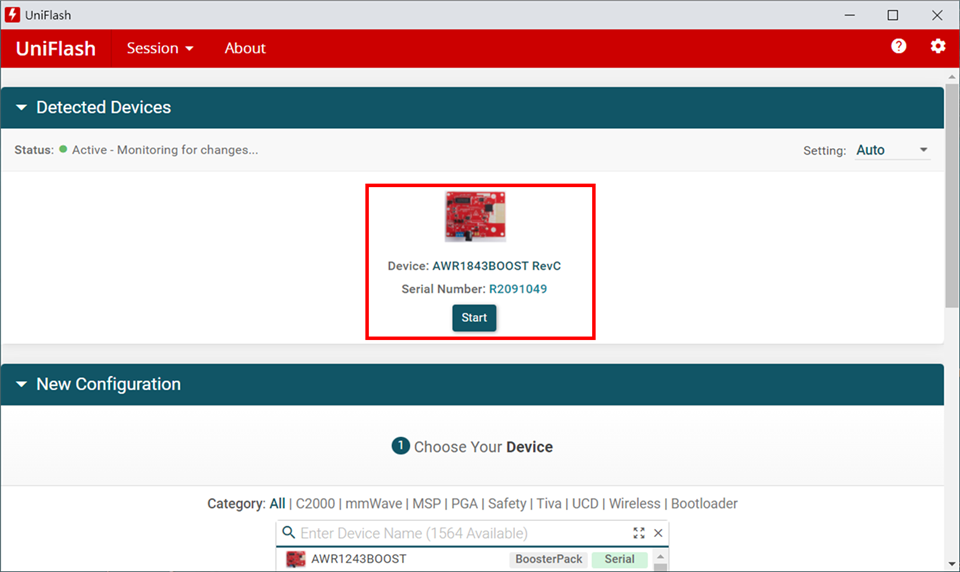960x572 pixels.
Task: Minimize the UniFlash window
Action: [849, 15]
